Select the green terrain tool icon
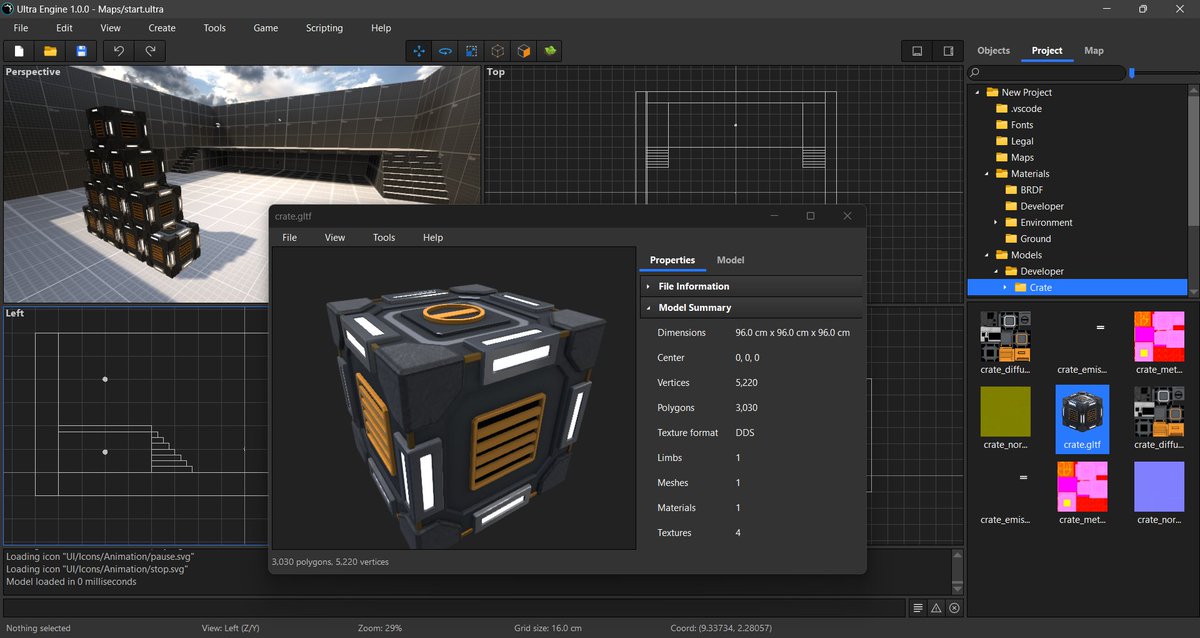 549,51
